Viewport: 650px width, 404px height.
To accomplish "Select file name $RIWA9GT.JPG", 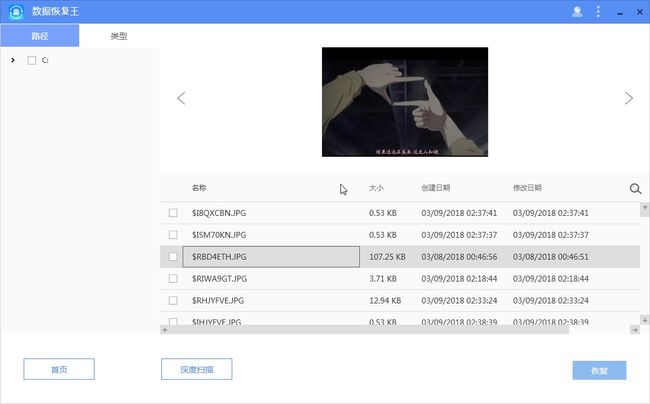I will (219, 279).
